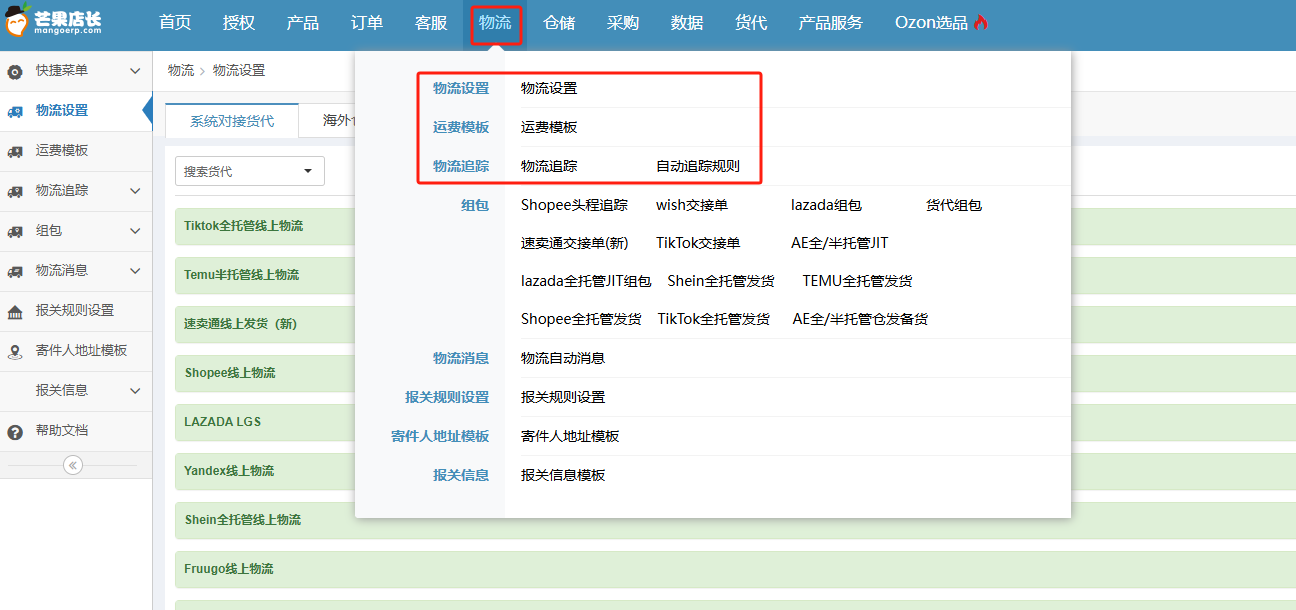
Task: Select 自动追踪规则 in the dropdown menu
Action: pyautogui.click(x=697, y=166)
